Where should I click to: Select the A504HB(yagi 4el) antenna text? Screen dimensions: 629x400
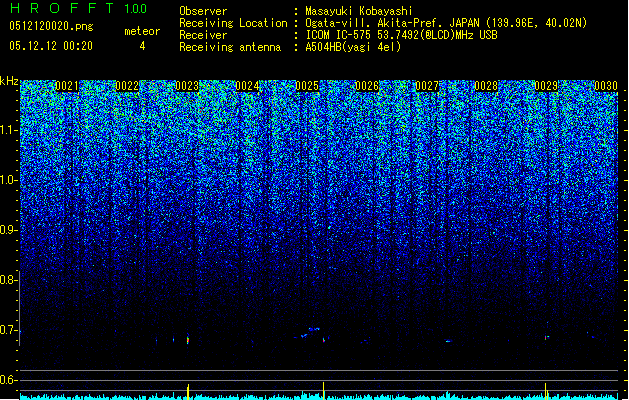[353, 47]
